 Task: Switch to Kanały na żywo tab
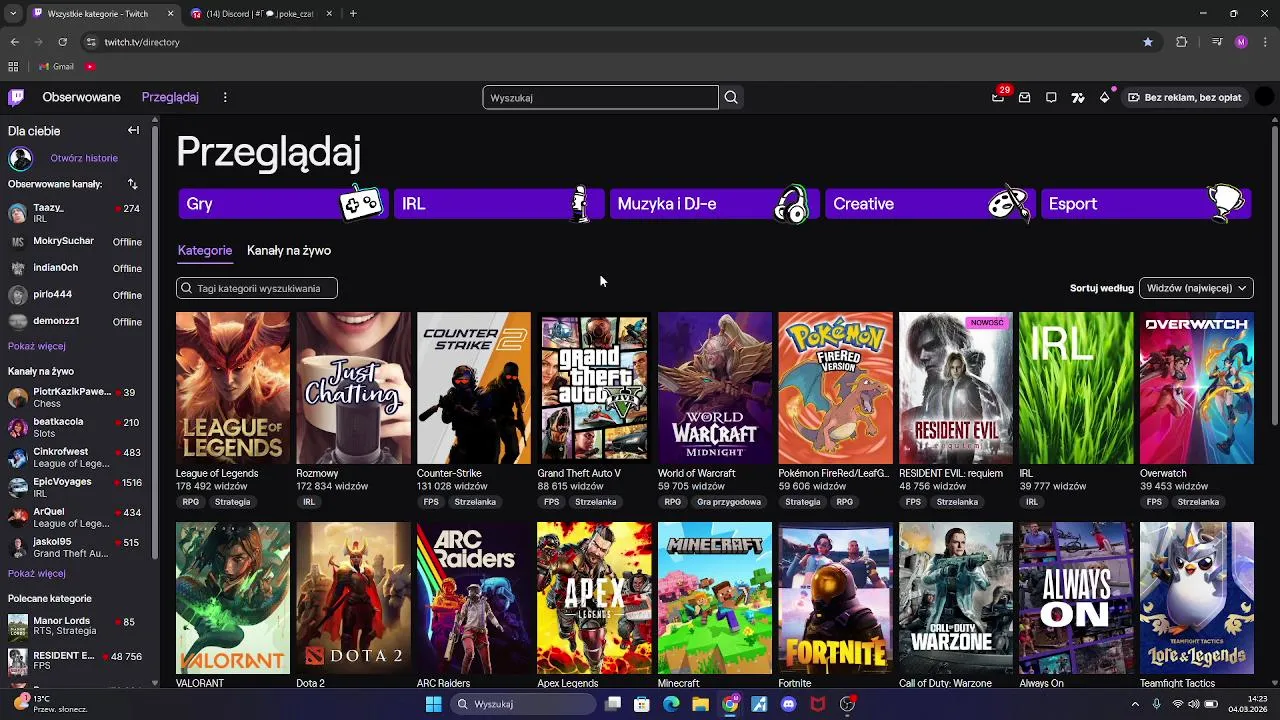tap(289, 250)
